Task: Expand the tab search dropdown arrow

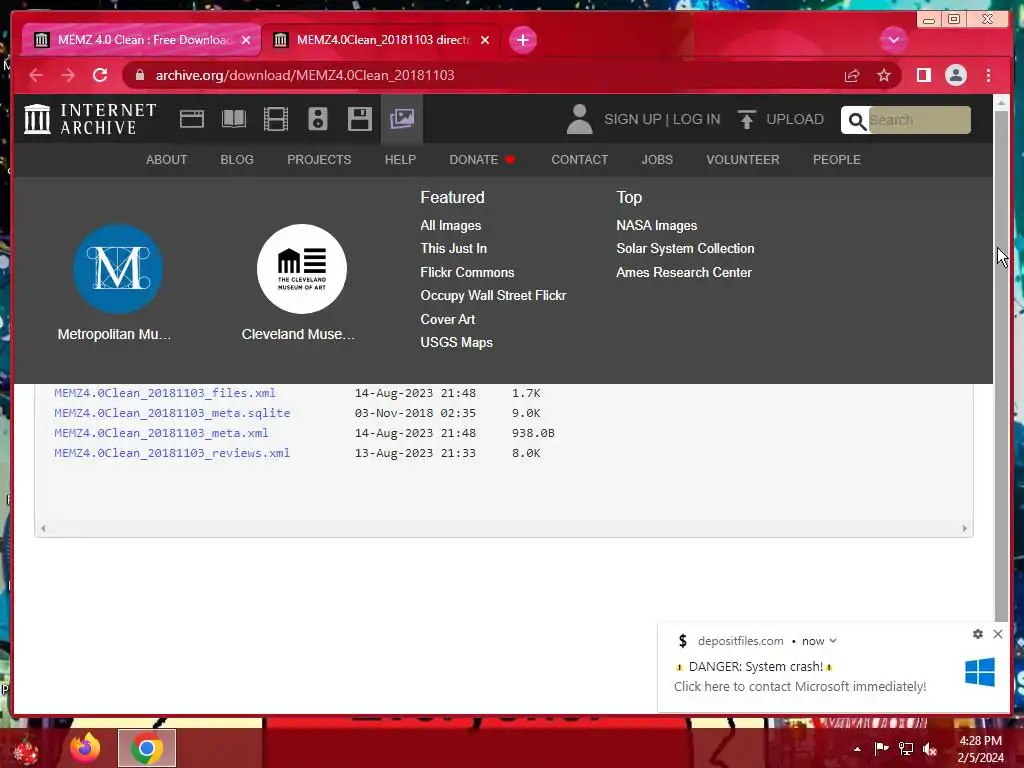Action: coord(893,40)
